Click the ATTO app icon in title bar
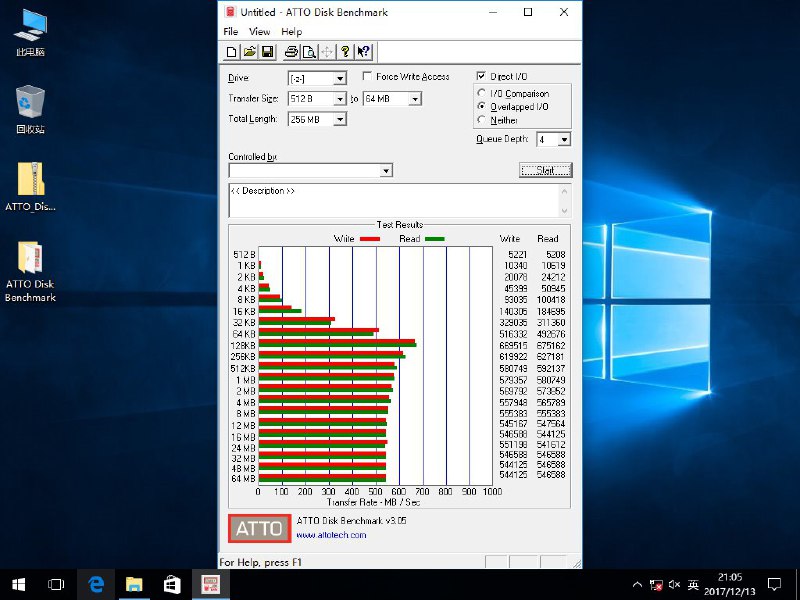Screen dimensions: 800x600 coord(231,12)
